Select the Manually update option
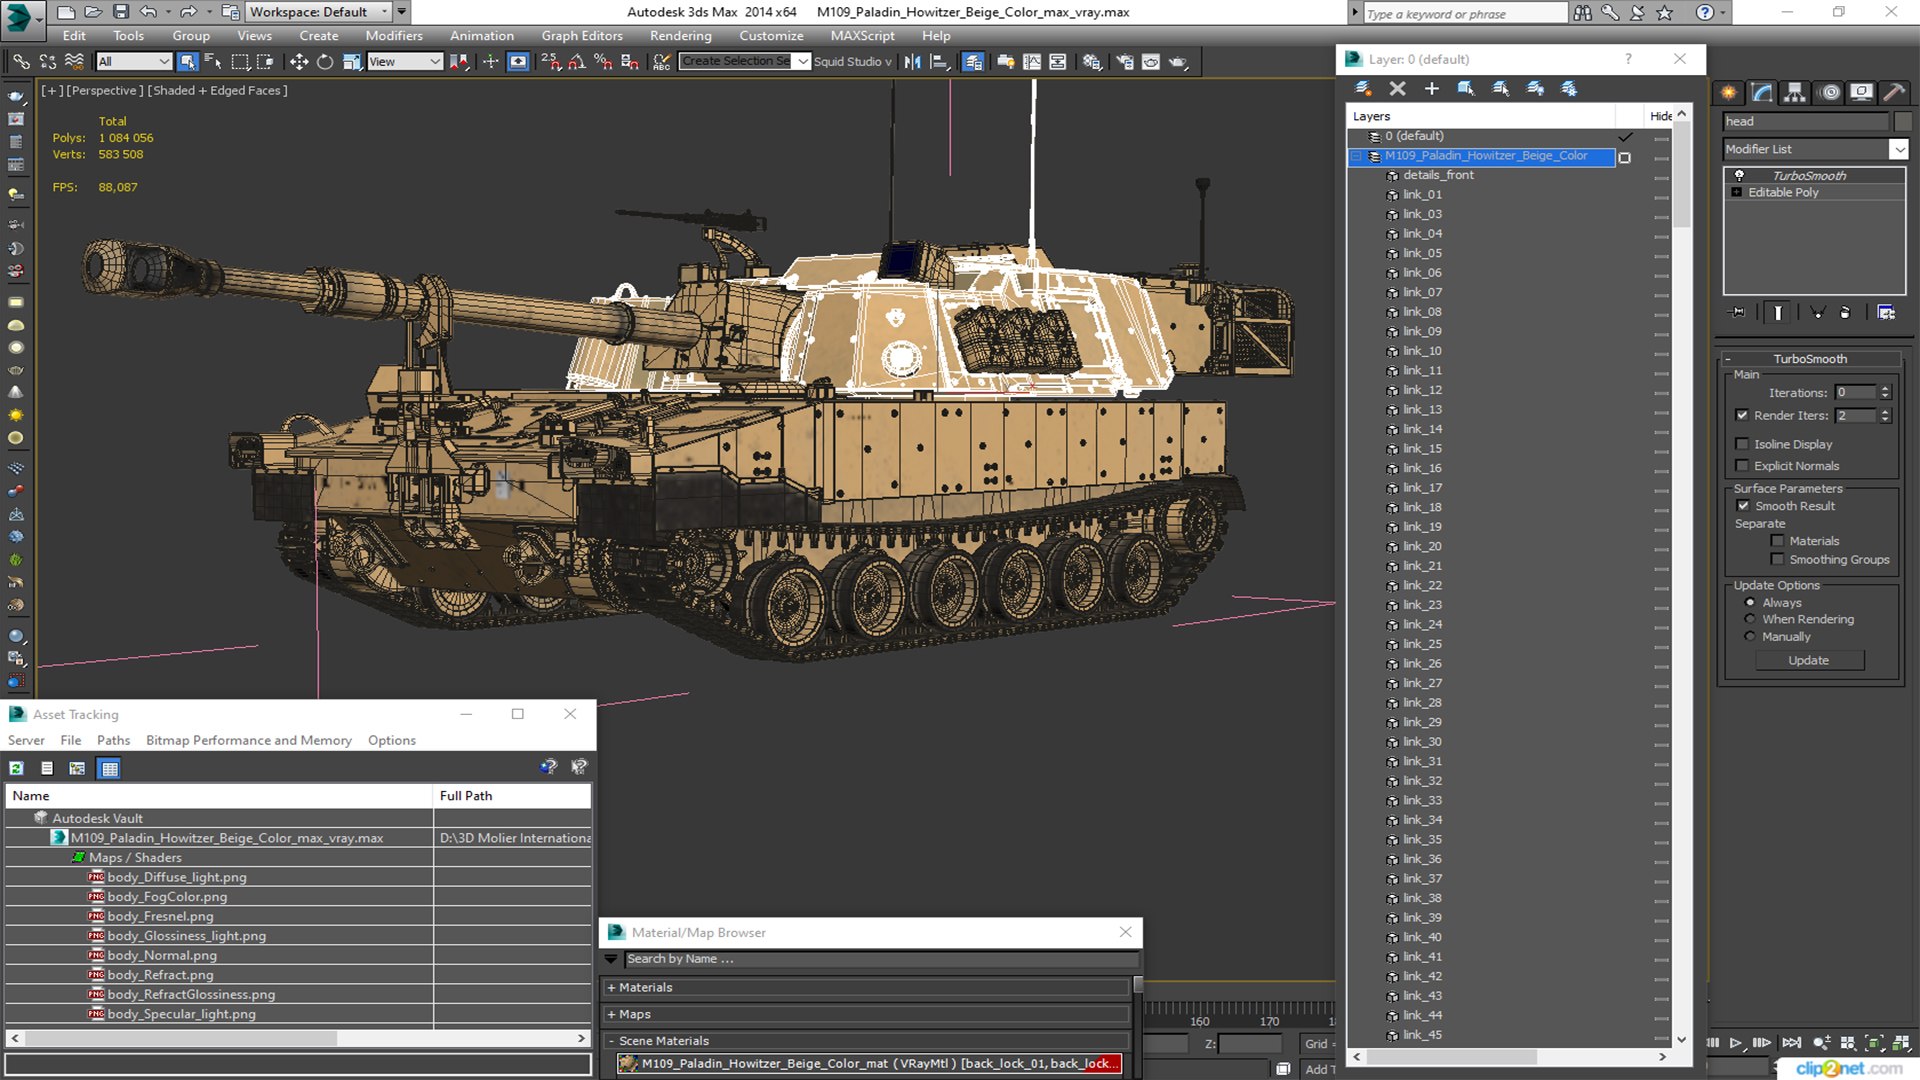Image resolution: width=1920 pixels, height=1080 pixels. (1750, 637)
